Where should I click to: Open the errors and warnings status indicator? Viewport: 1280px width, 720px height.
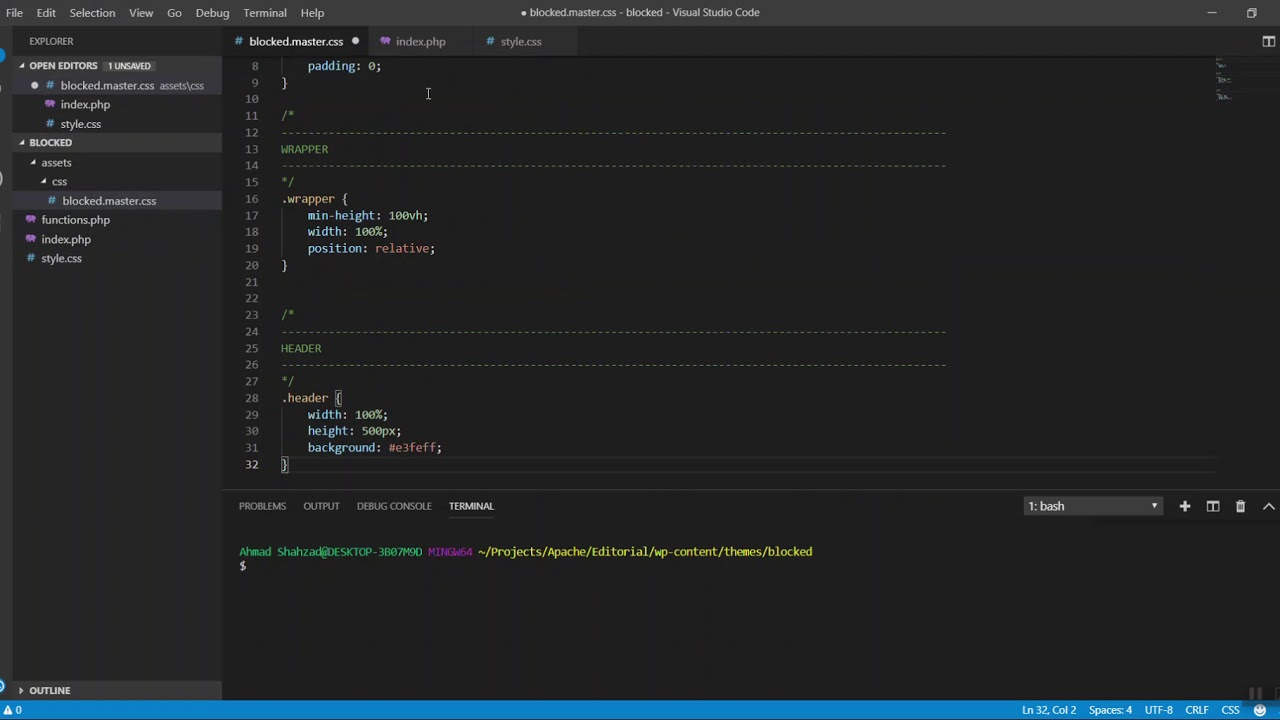click(13, 710)
